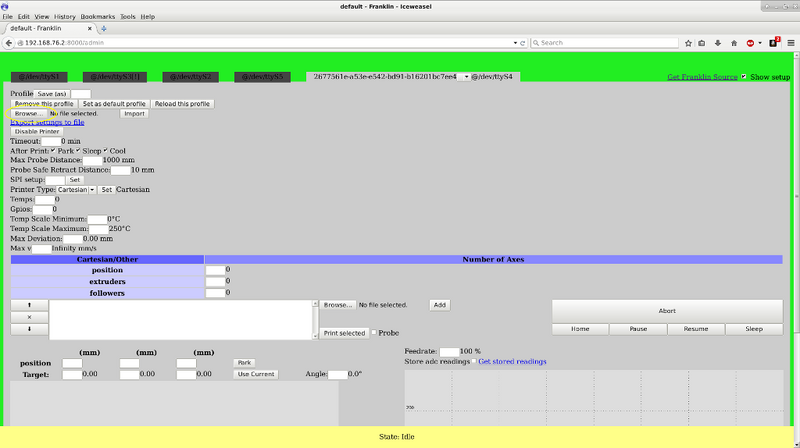Switch to the @/dev/ttyS2 printer tab
This screenshot has height=448, width=800.
pos(190,77)
